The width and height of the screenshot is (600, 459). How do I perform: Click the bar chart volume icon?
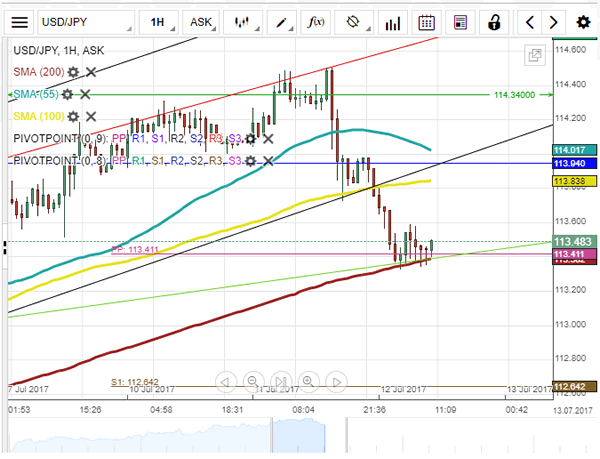pos(393,21)
